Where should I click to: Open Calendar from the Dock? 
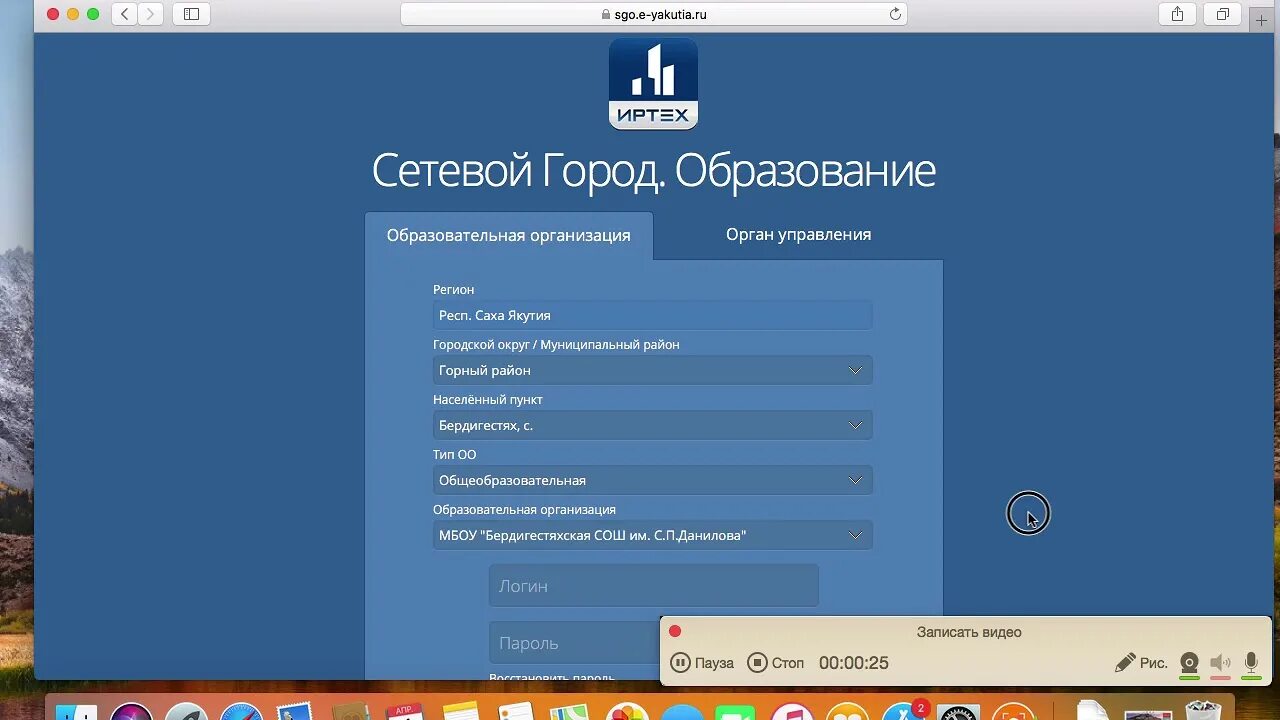[406, 712]
